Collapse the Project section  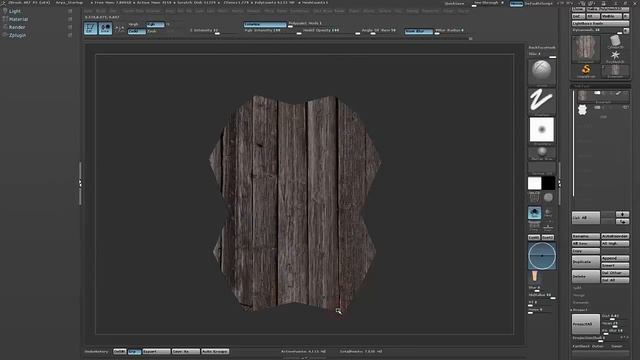(580, 310)
